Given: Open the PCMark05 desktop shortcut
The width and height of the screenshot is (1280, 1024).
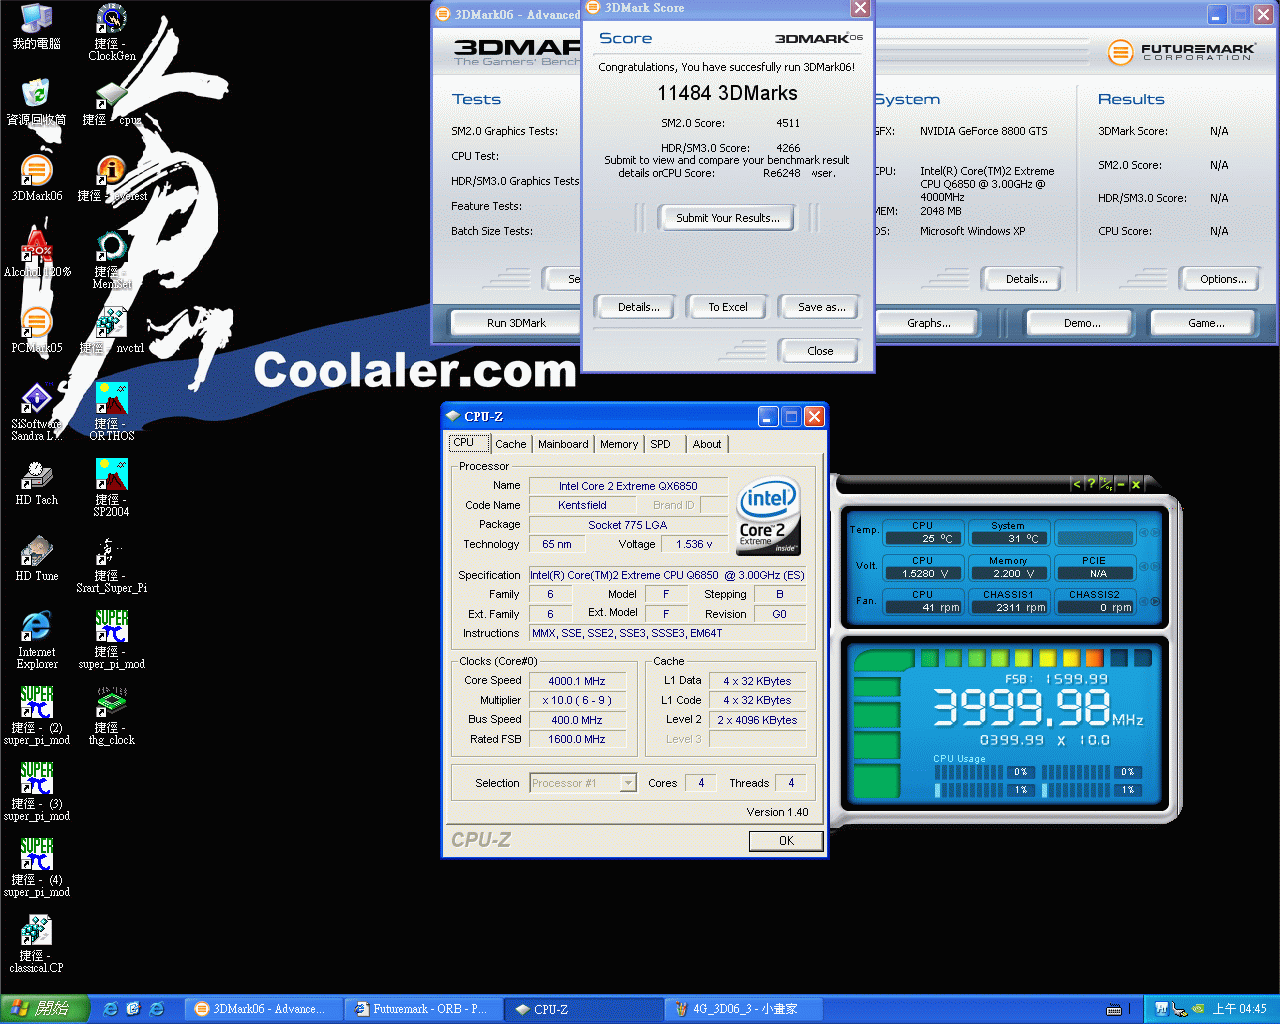Looking at the screenshot, I should [36, 331].
